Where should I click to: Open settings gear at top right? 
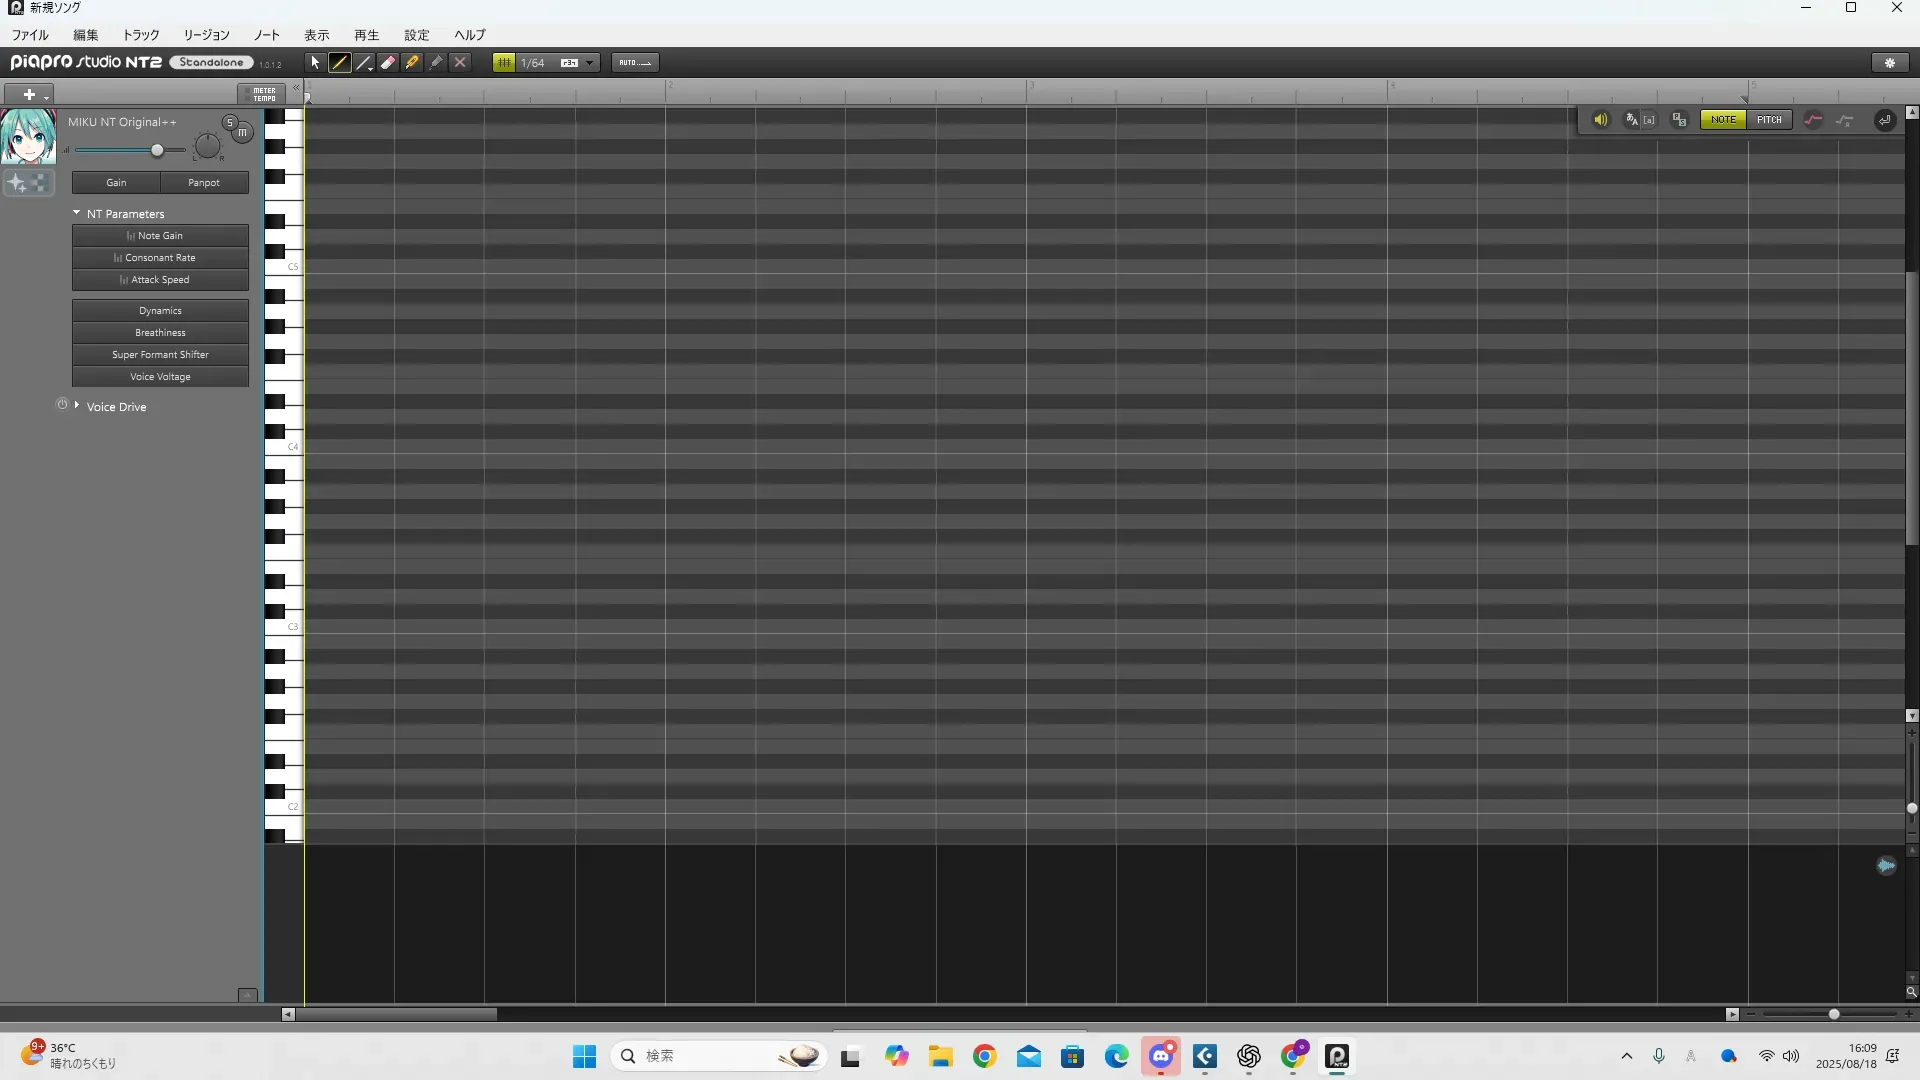click(x=1889, y=63)
